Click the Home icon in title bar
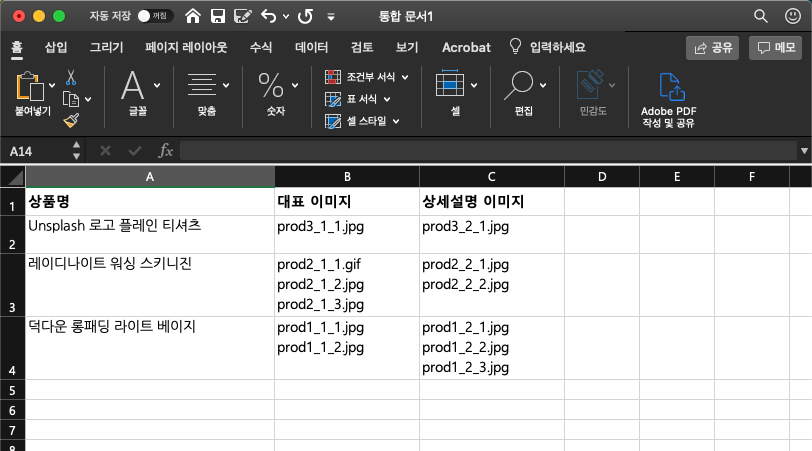 click(x=193, y=16)
